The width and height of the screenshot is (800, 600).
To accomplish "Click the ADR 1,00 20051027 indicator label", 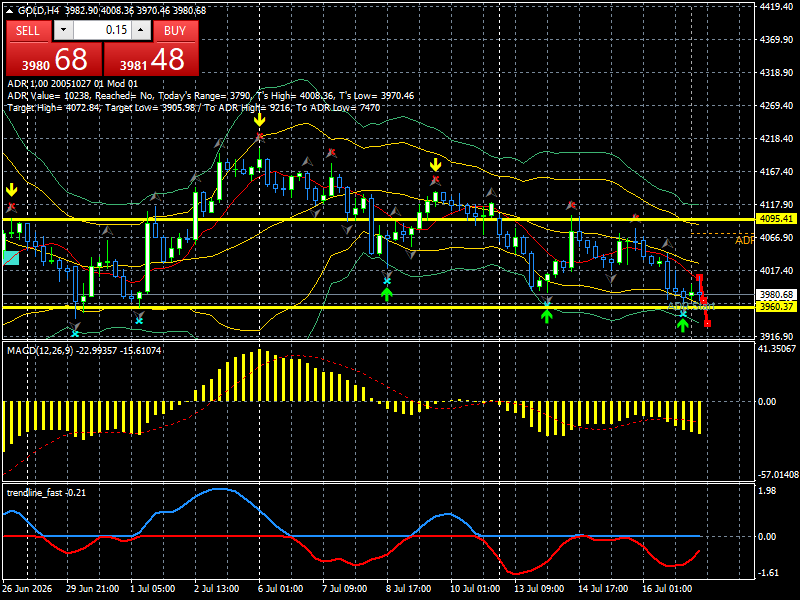I will 72,84.
